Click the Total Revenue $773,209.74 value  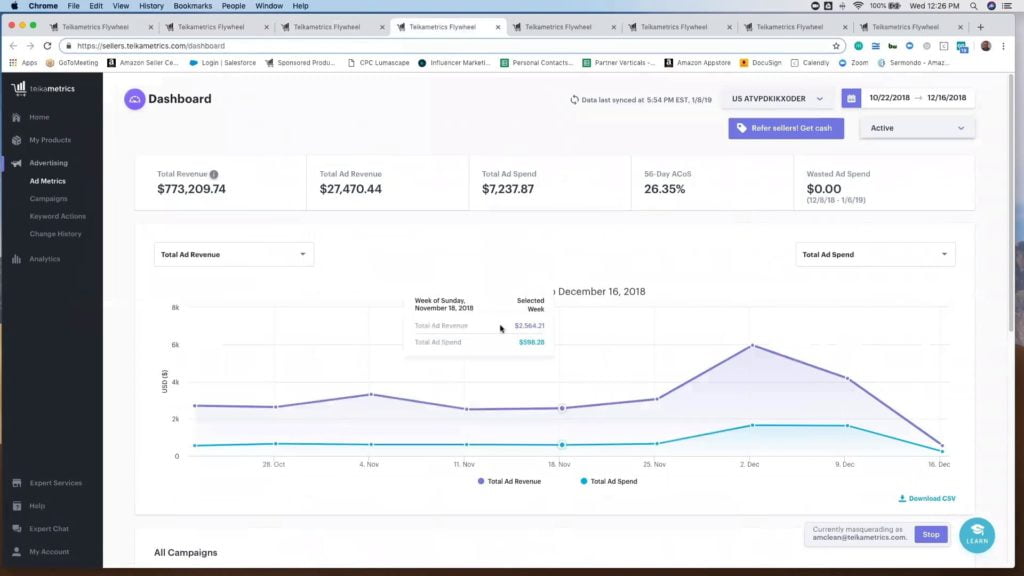coord(191,189)
